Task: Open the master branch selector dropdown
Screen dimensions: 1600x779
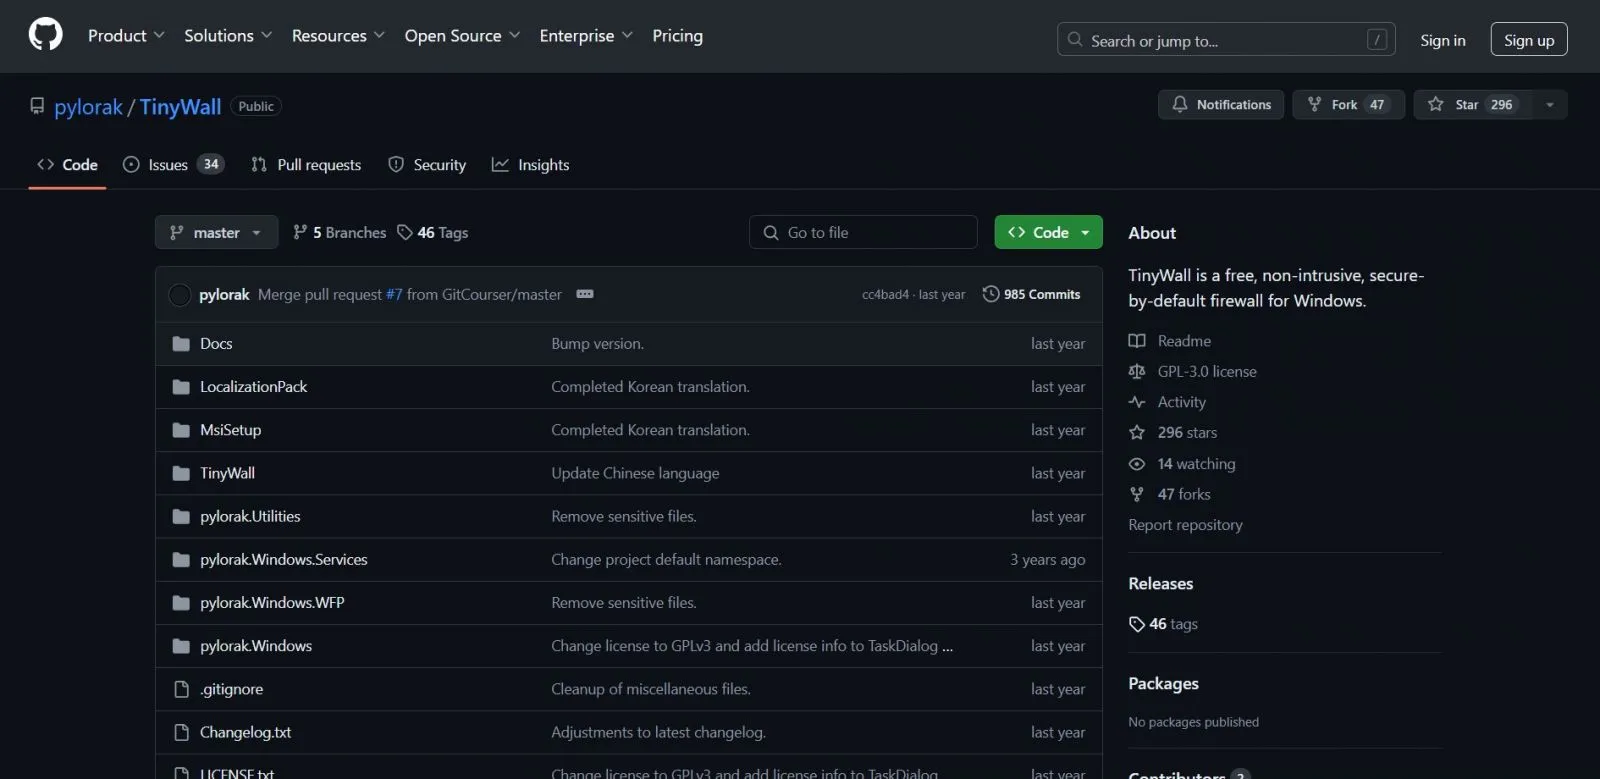Action: pyautogui.click(x=216, y=232)
